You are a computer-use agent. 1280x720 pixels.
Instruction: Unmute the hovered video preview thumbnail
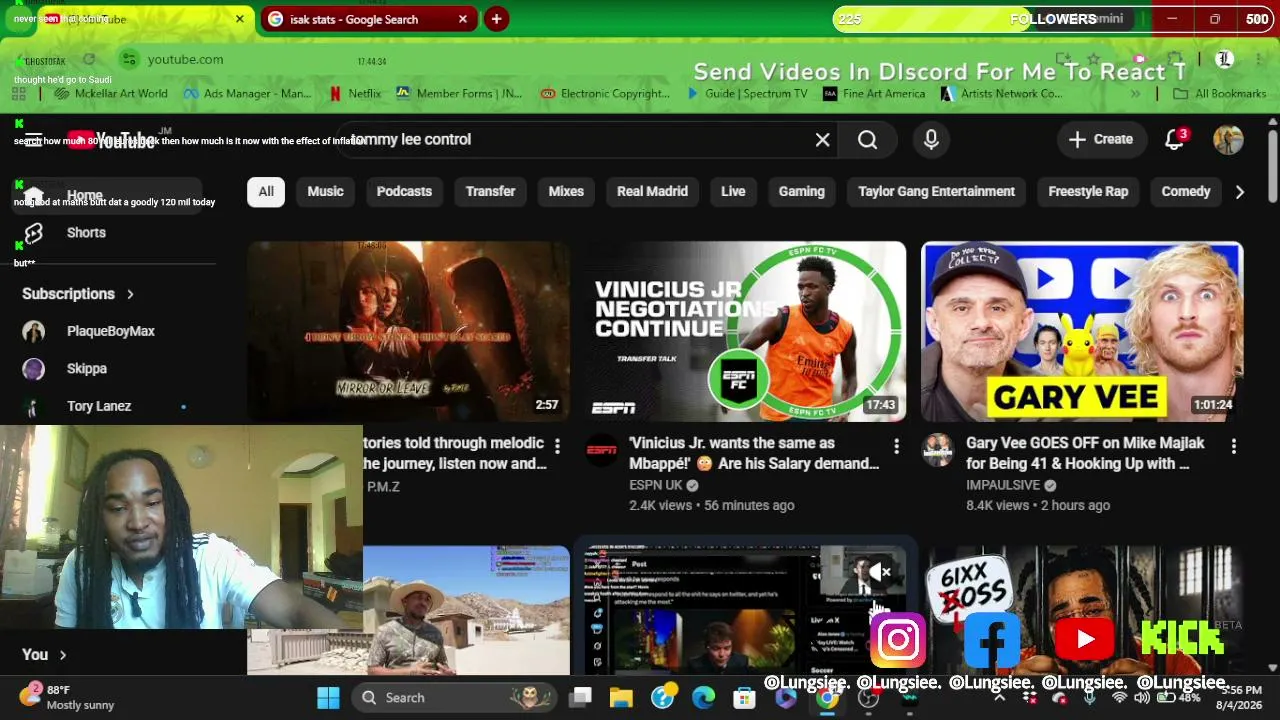[x=879, y=573]
